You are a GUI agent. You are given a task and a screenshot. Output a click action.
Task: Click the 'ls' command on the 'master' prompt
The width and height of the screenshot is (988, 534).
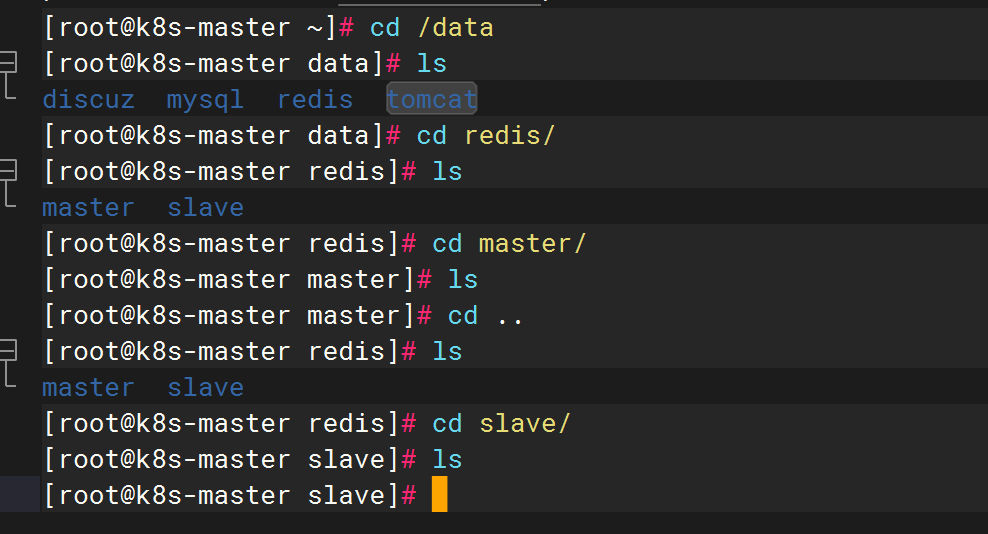pos(462,279)
